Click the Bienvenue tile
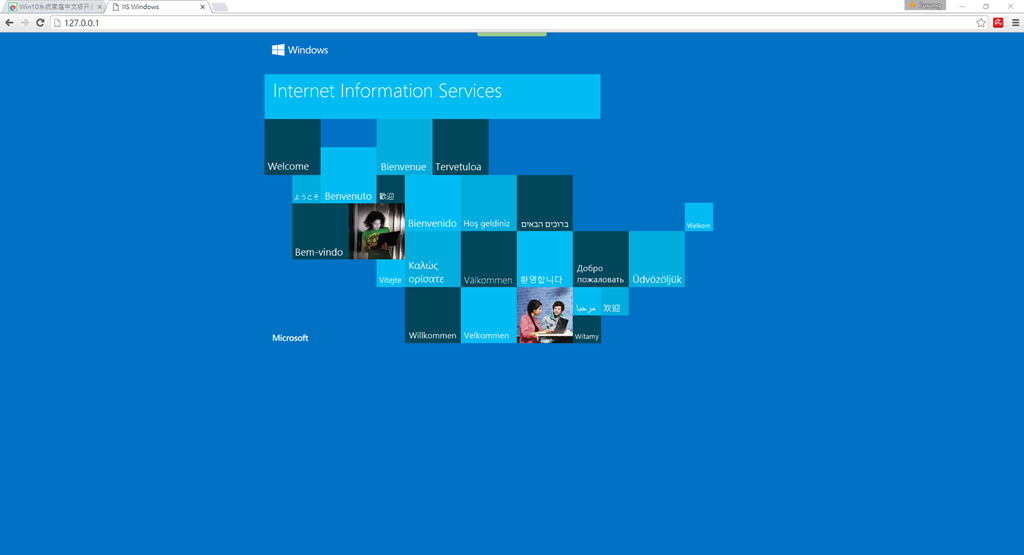1024x555 pixels. click(x=404, y=147)
